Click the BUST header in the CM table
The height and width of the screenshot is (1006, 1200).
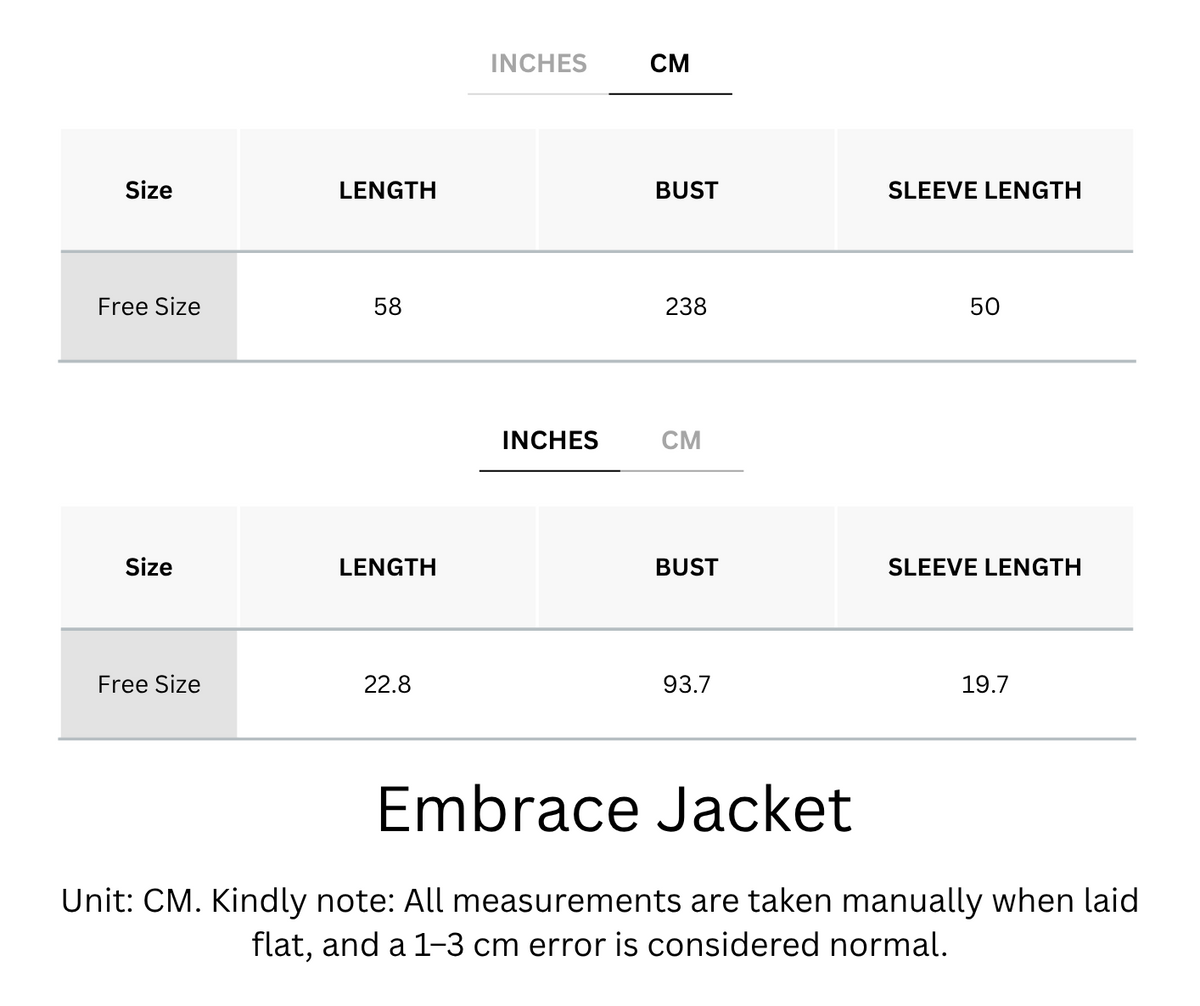686,190
